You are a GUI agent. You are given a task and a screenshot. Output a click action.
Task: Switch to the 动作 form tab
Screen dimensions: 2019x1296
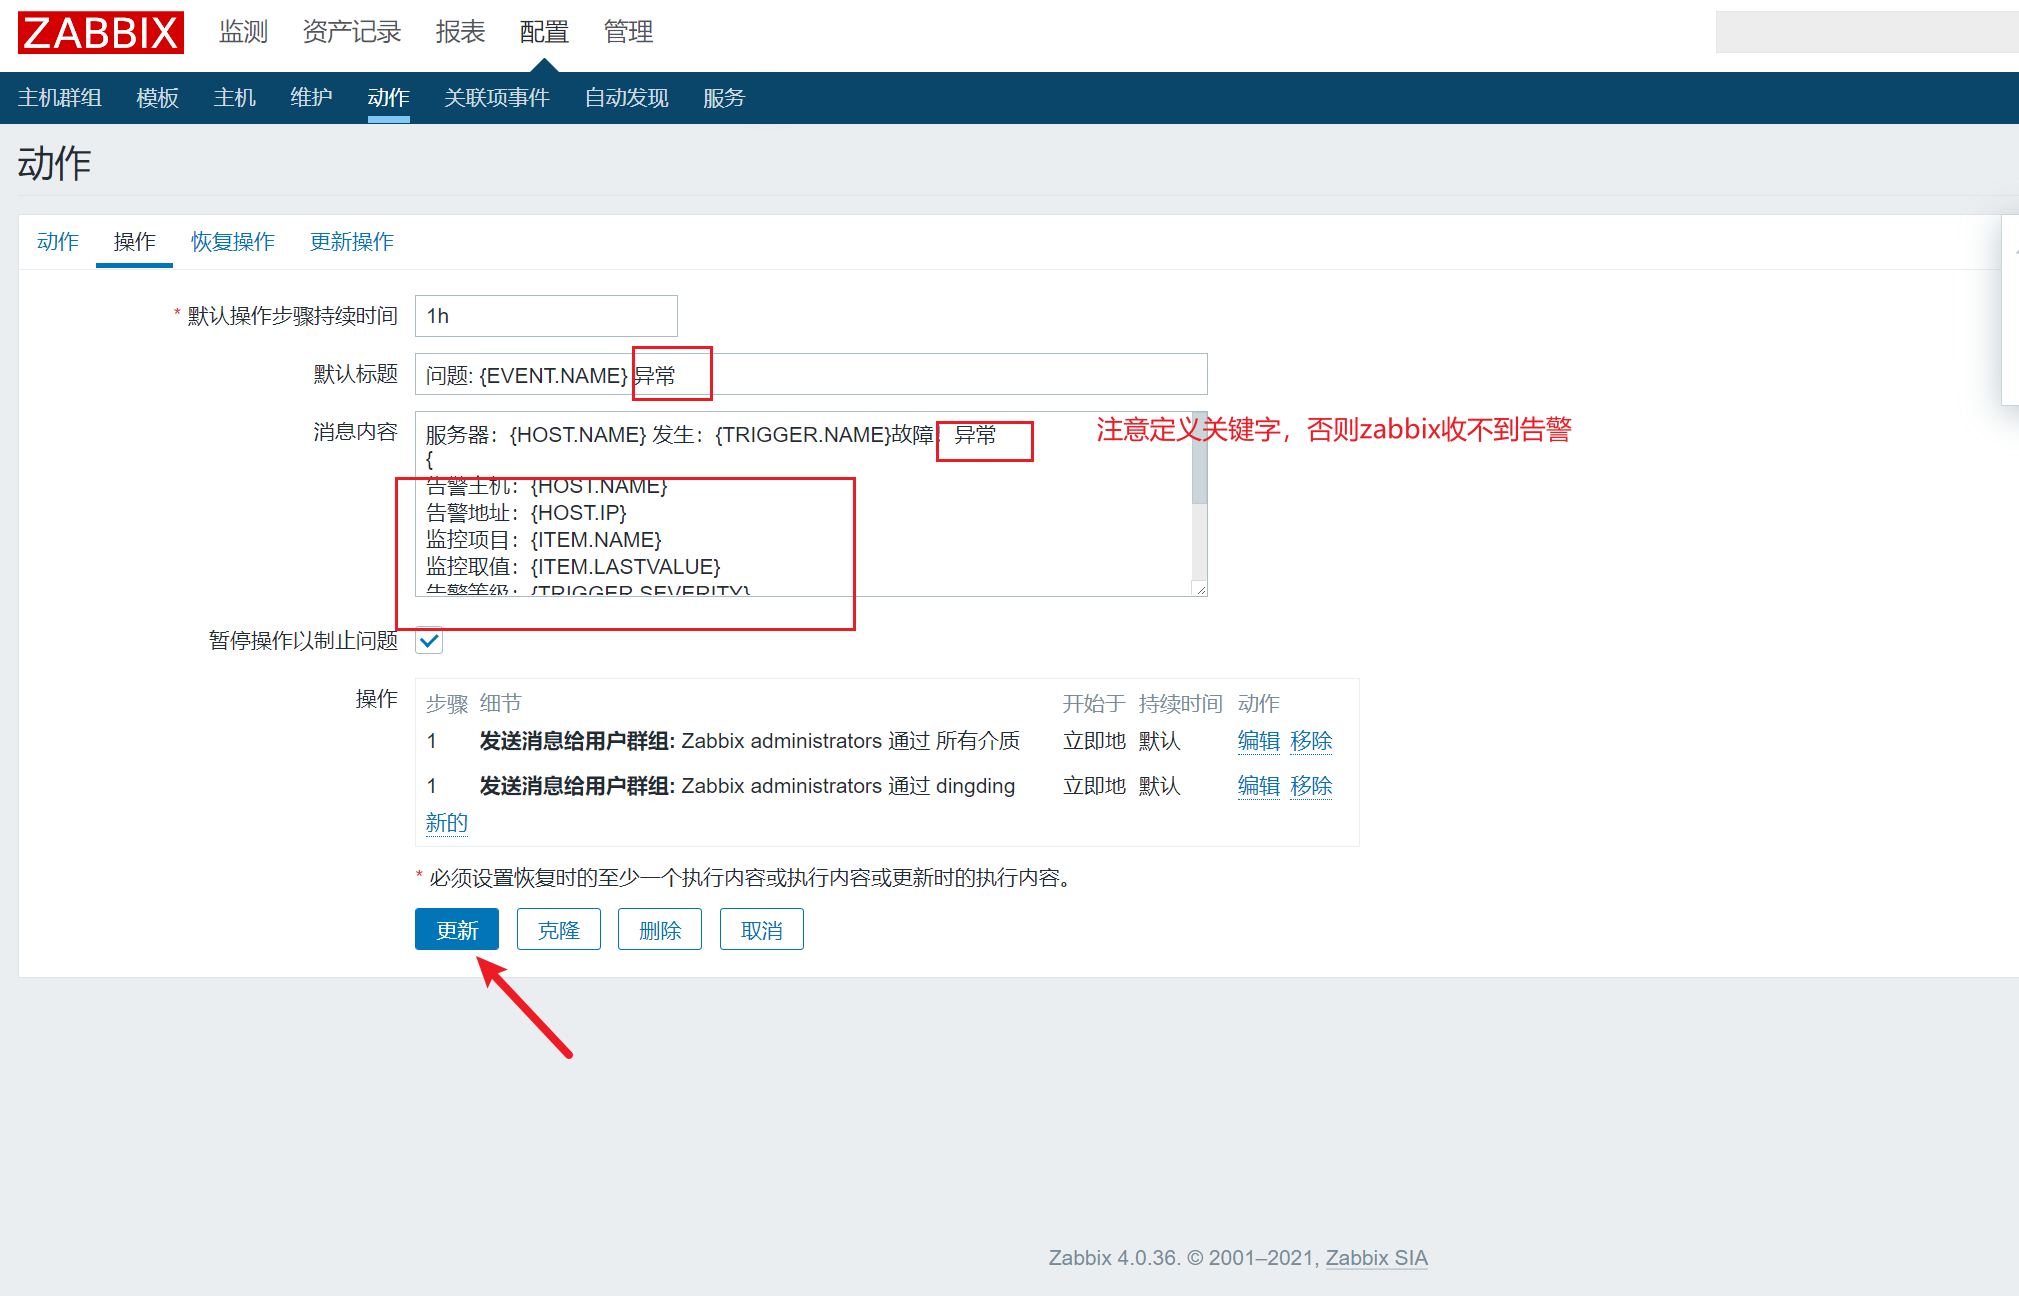pos(58,242)
